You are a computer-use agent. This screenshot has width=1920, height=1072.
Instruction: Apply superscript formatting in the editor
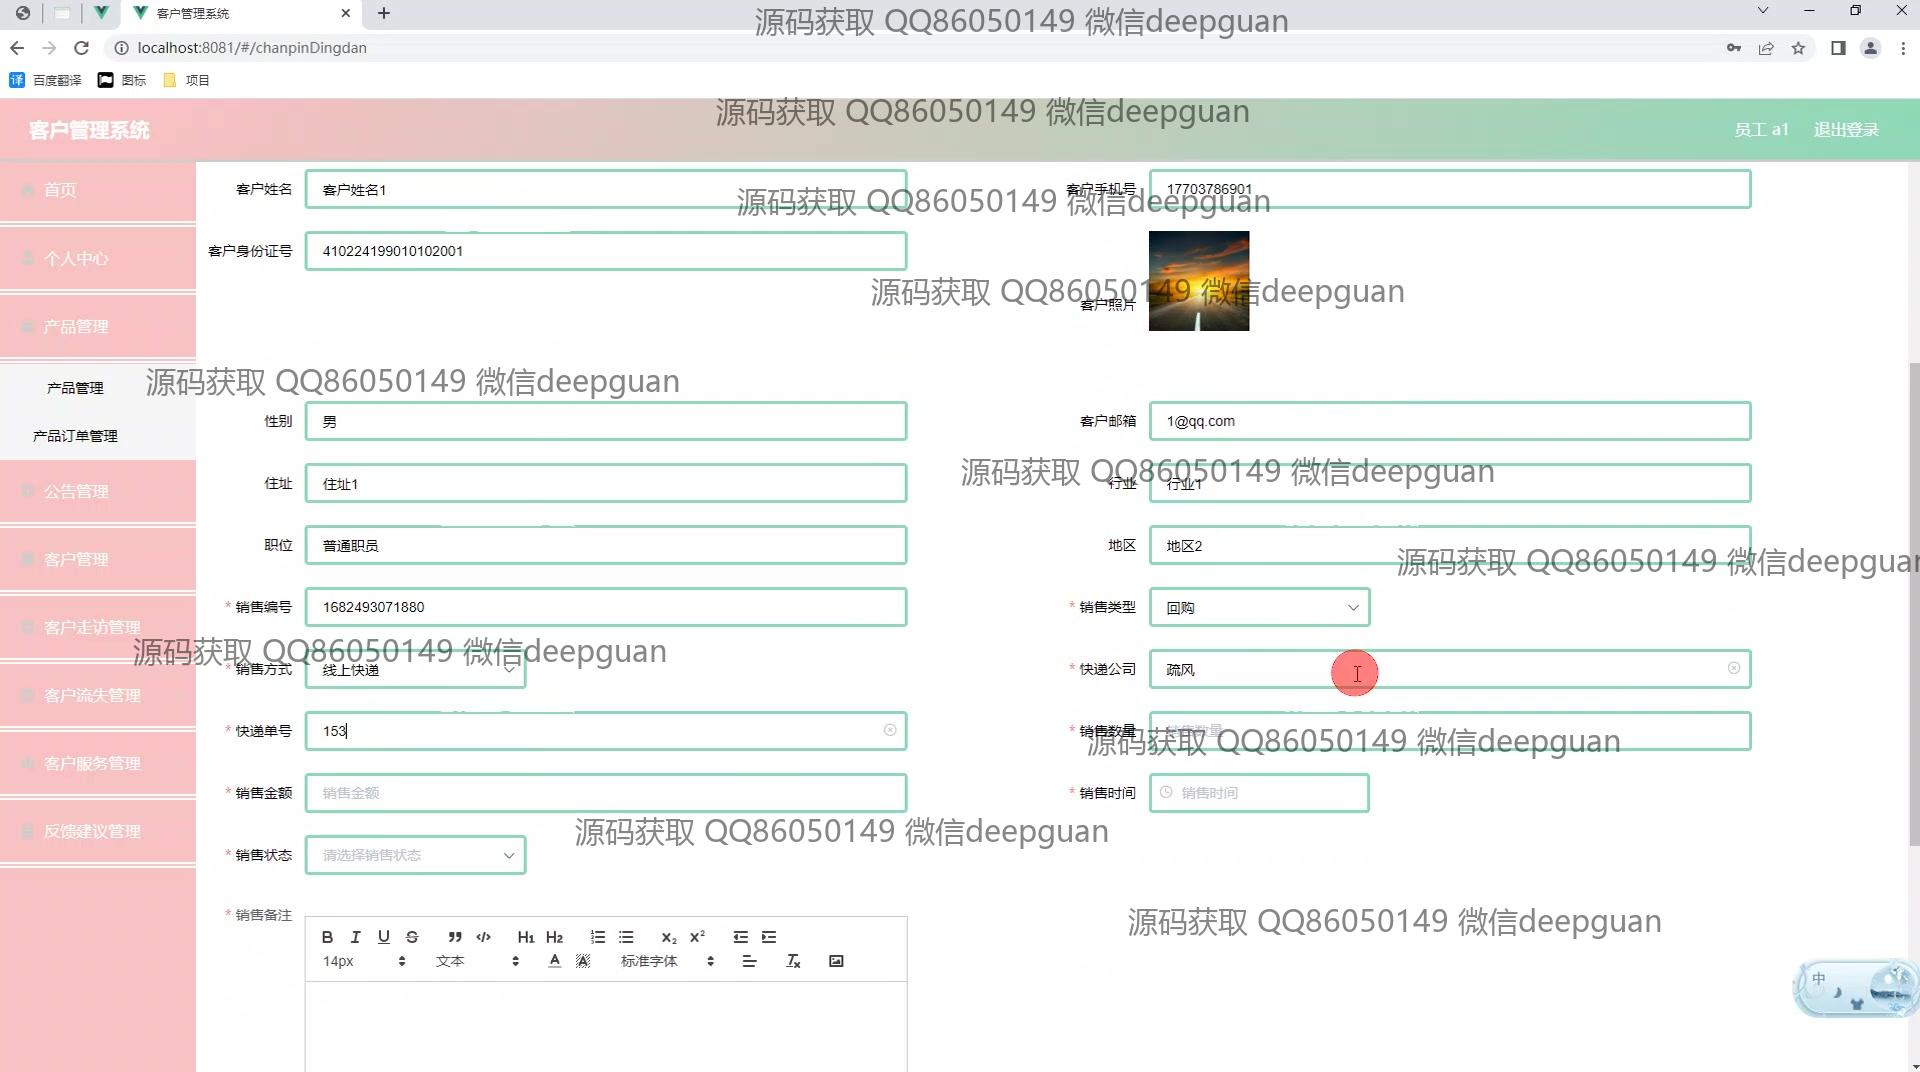[697, 937]
